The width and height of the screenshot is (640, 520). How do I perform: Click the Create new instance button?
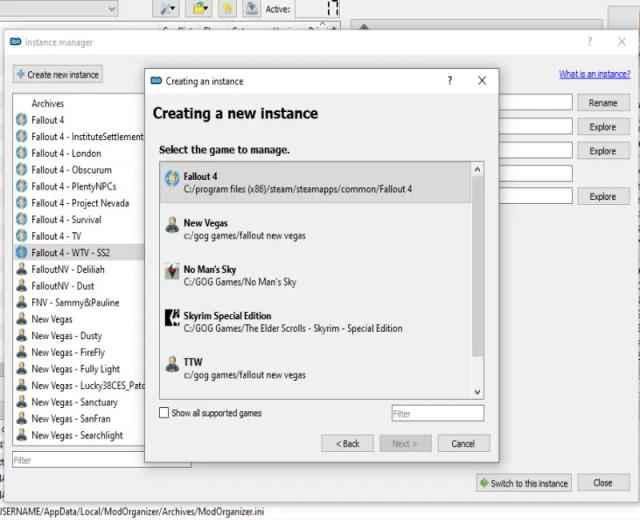point(58,75)
